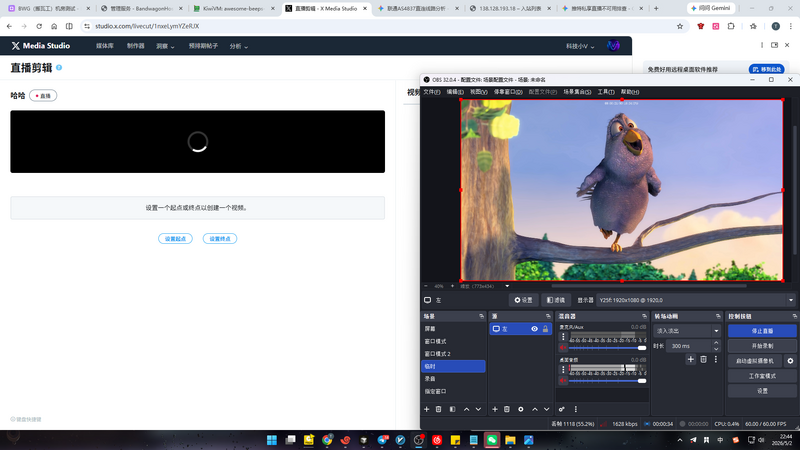800x450 pixels.
Task: Open the 文件(F) menu in OBS
Action: [x=432, y=92]
